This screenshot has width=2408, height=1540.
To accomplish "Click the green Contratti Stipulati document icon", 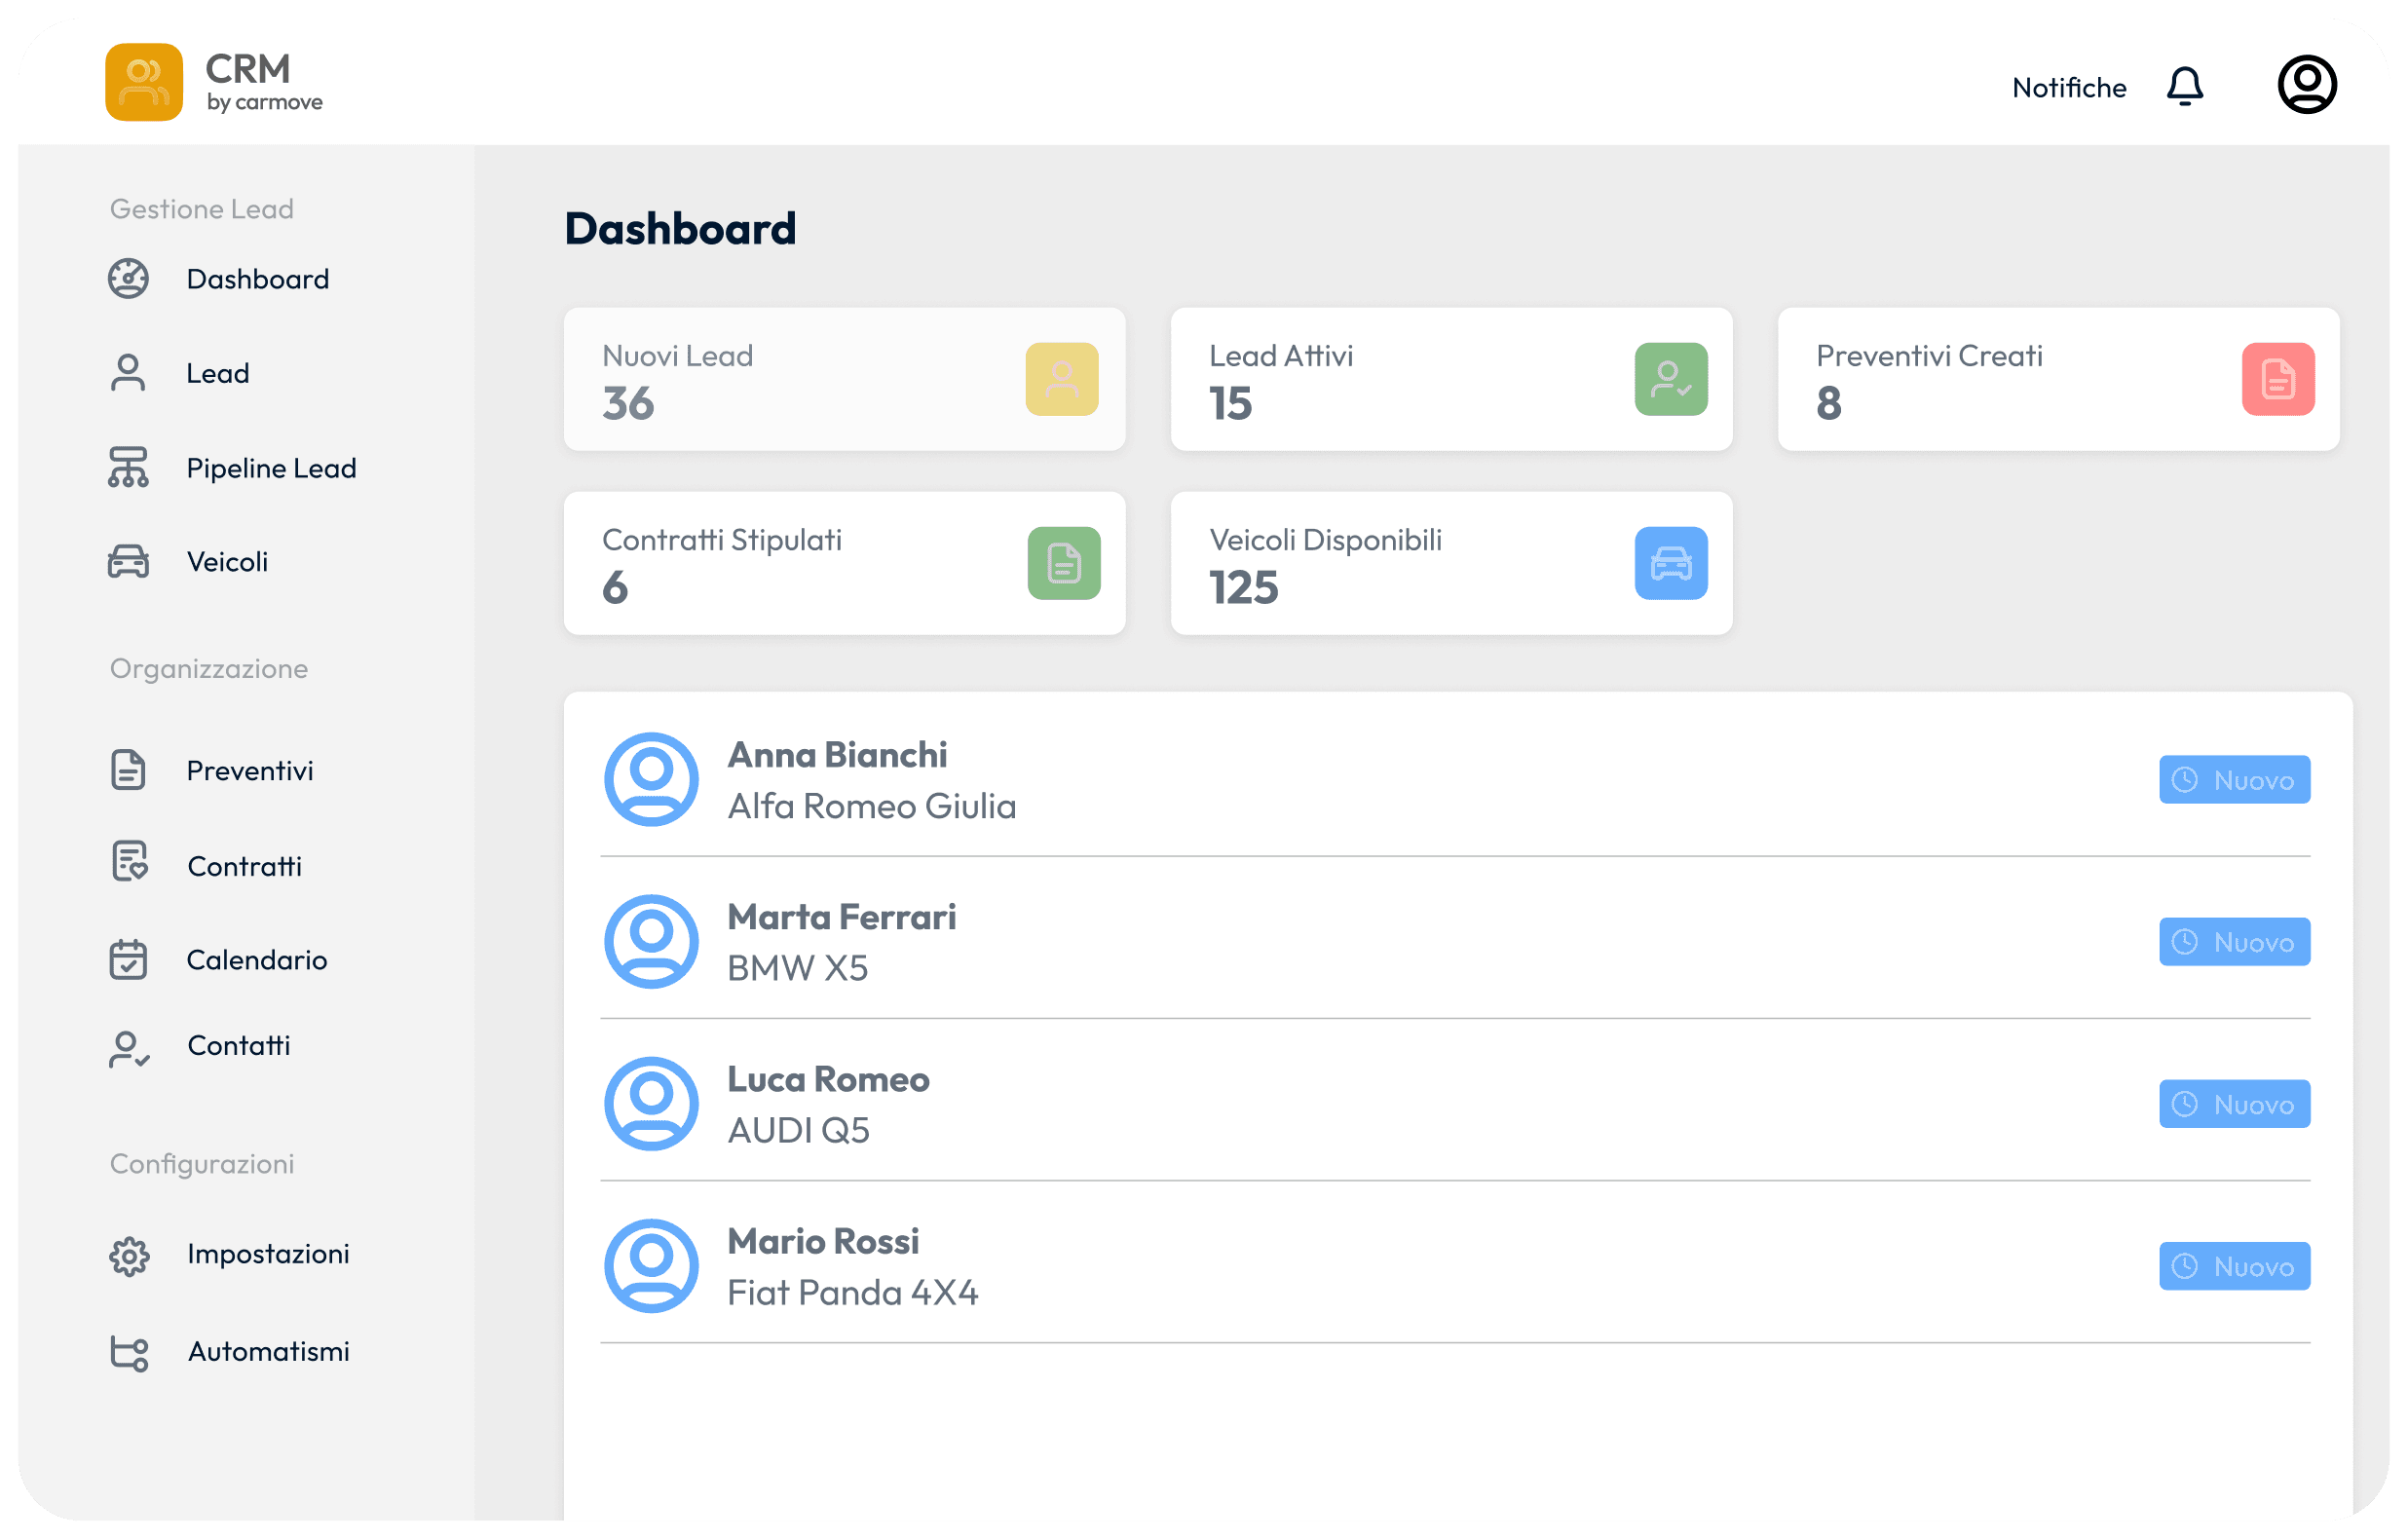I will 1063,563.
